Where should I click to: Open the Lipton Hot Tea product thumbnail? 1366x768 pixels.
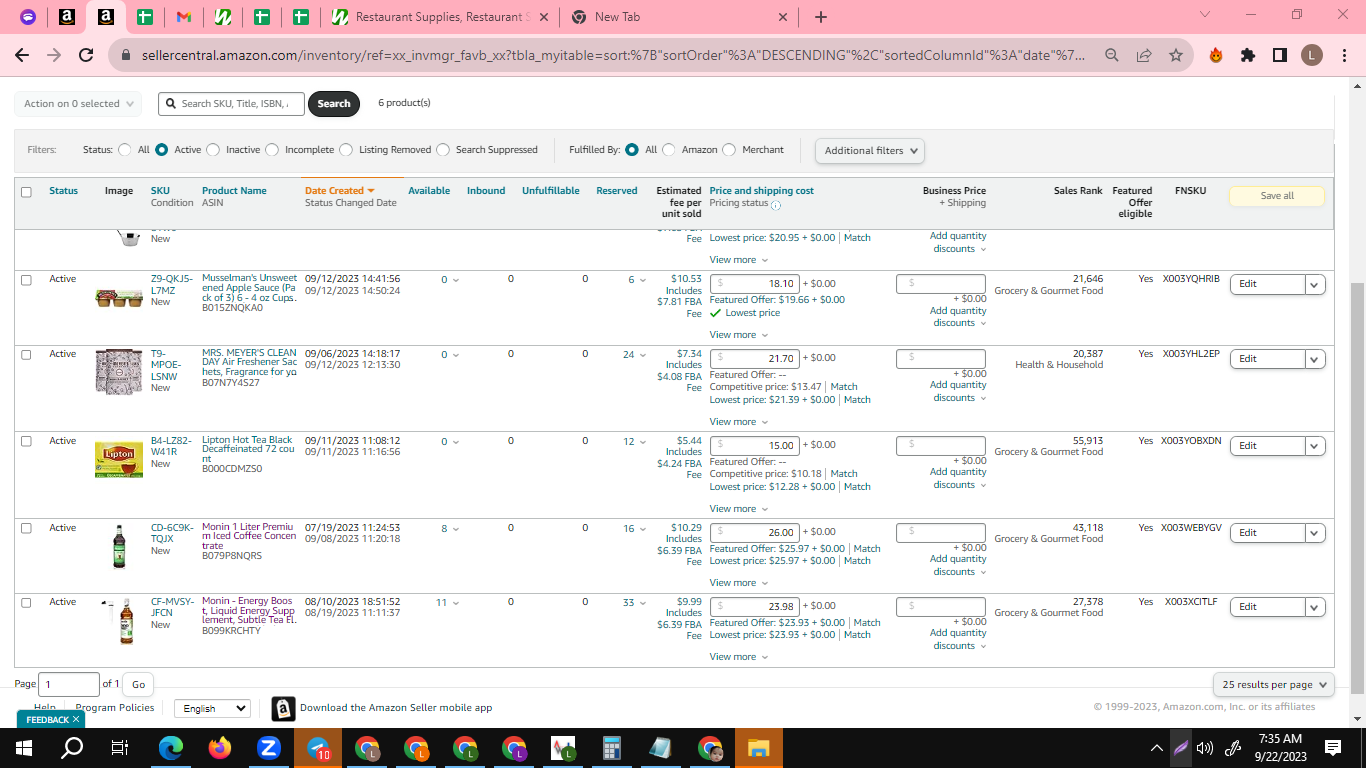(x=119, y=459)
